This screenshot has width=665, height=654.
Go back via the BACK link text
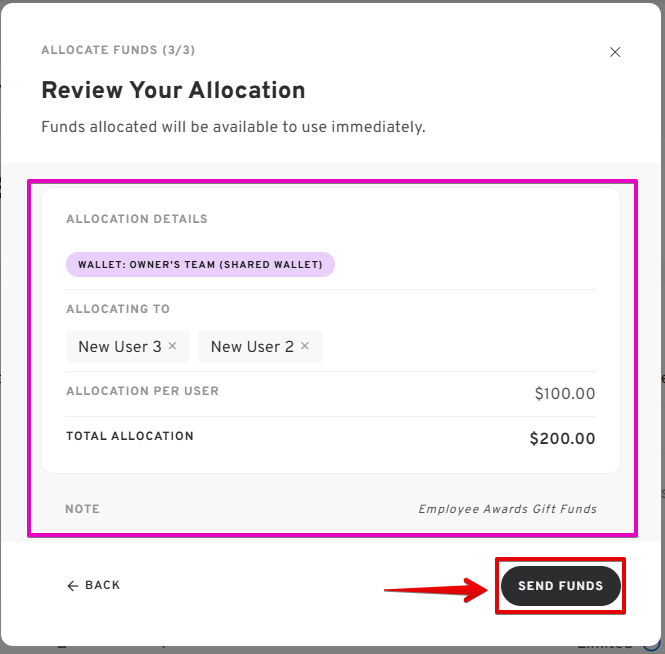(x=103, y=585)
